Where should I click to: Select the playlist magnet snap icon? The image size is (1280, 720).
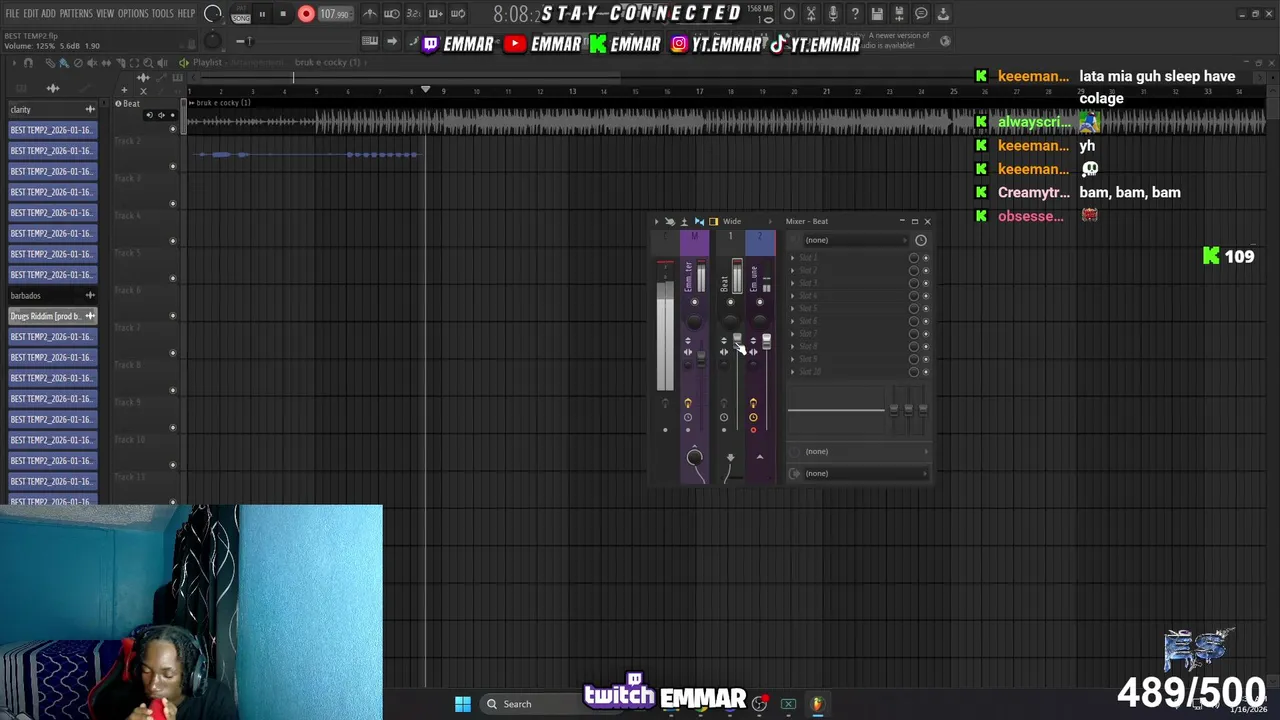click(28, 63)
